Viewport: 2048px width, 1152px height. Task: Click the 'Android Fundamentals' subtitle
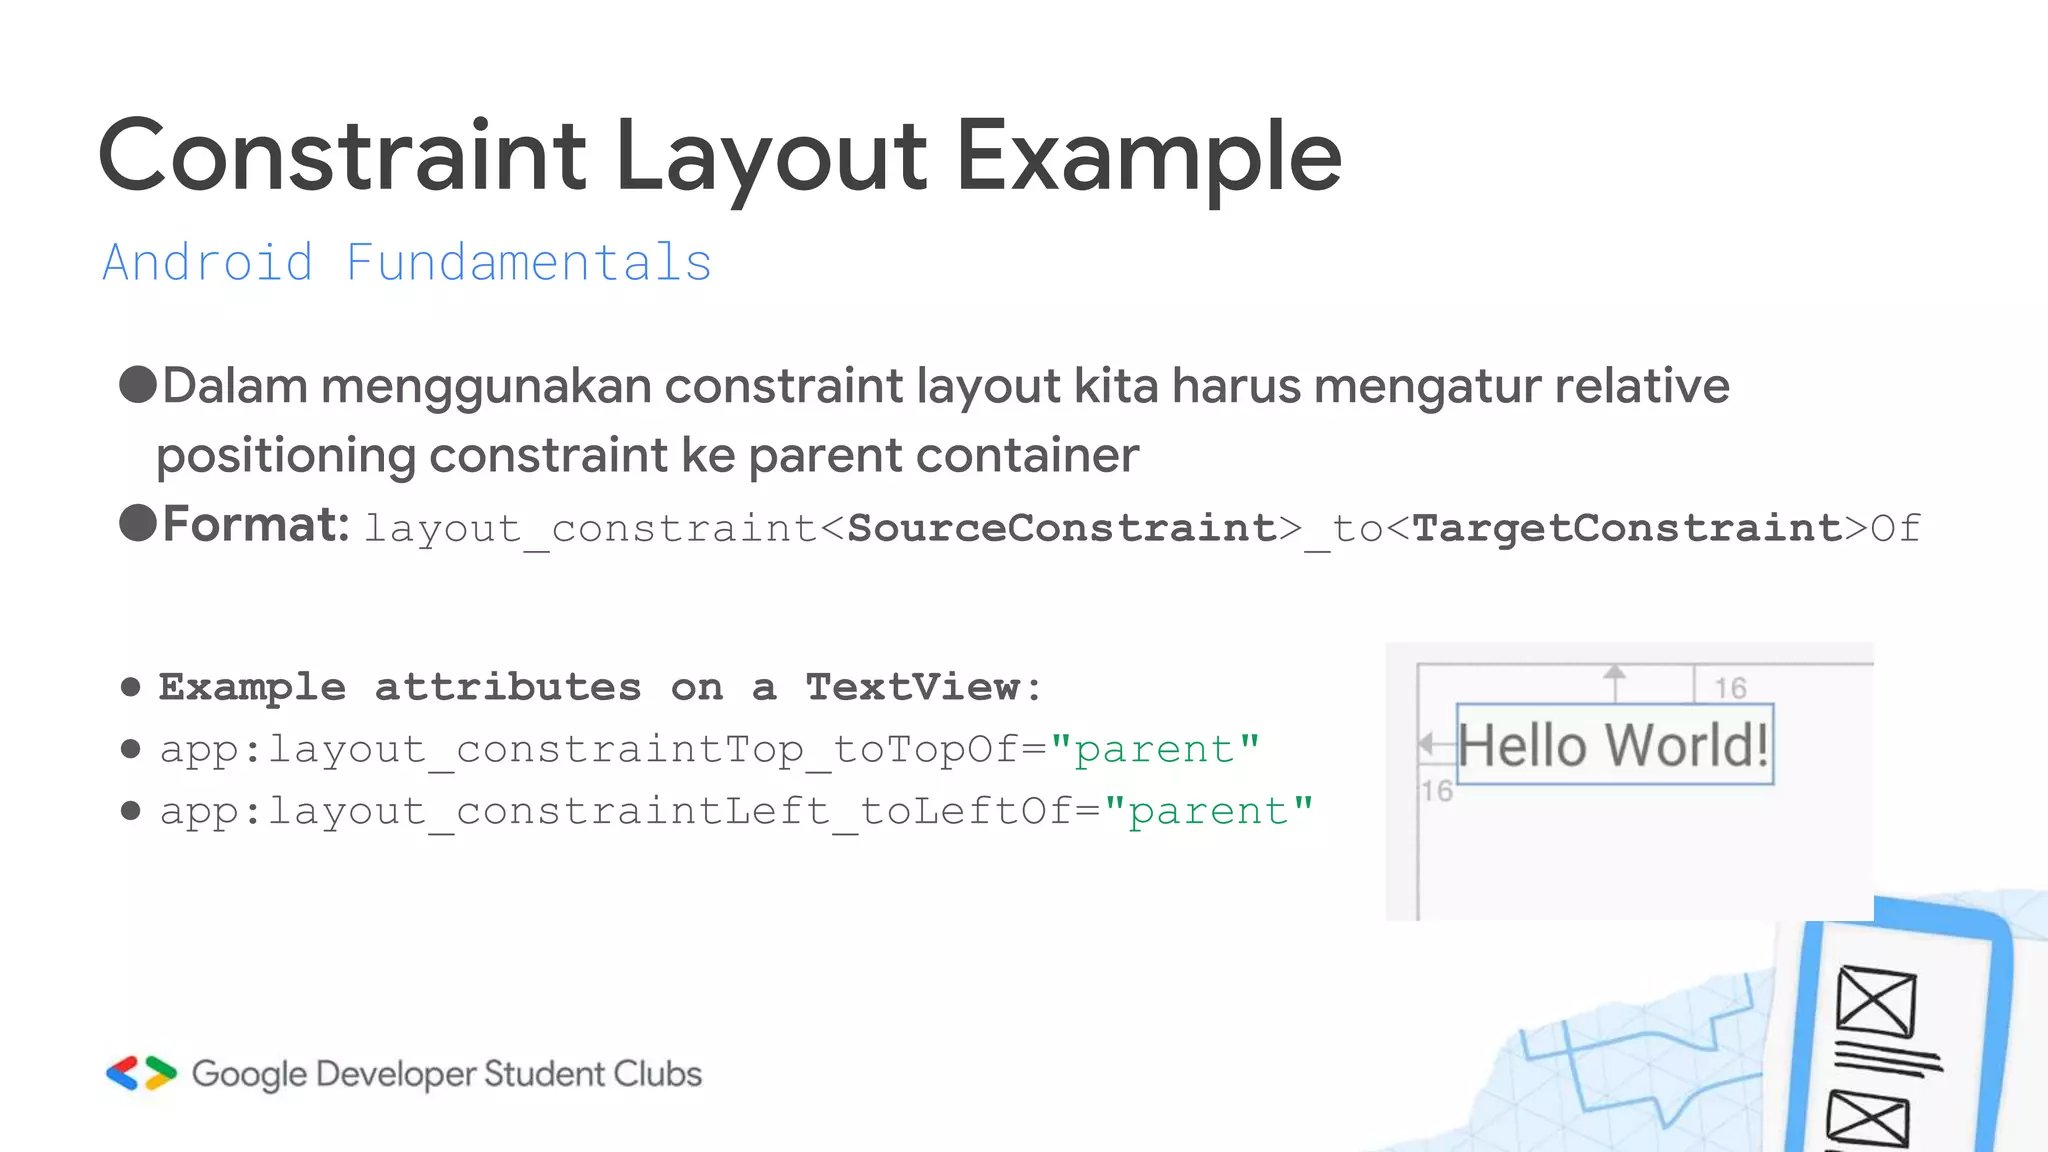coord(407,263)
